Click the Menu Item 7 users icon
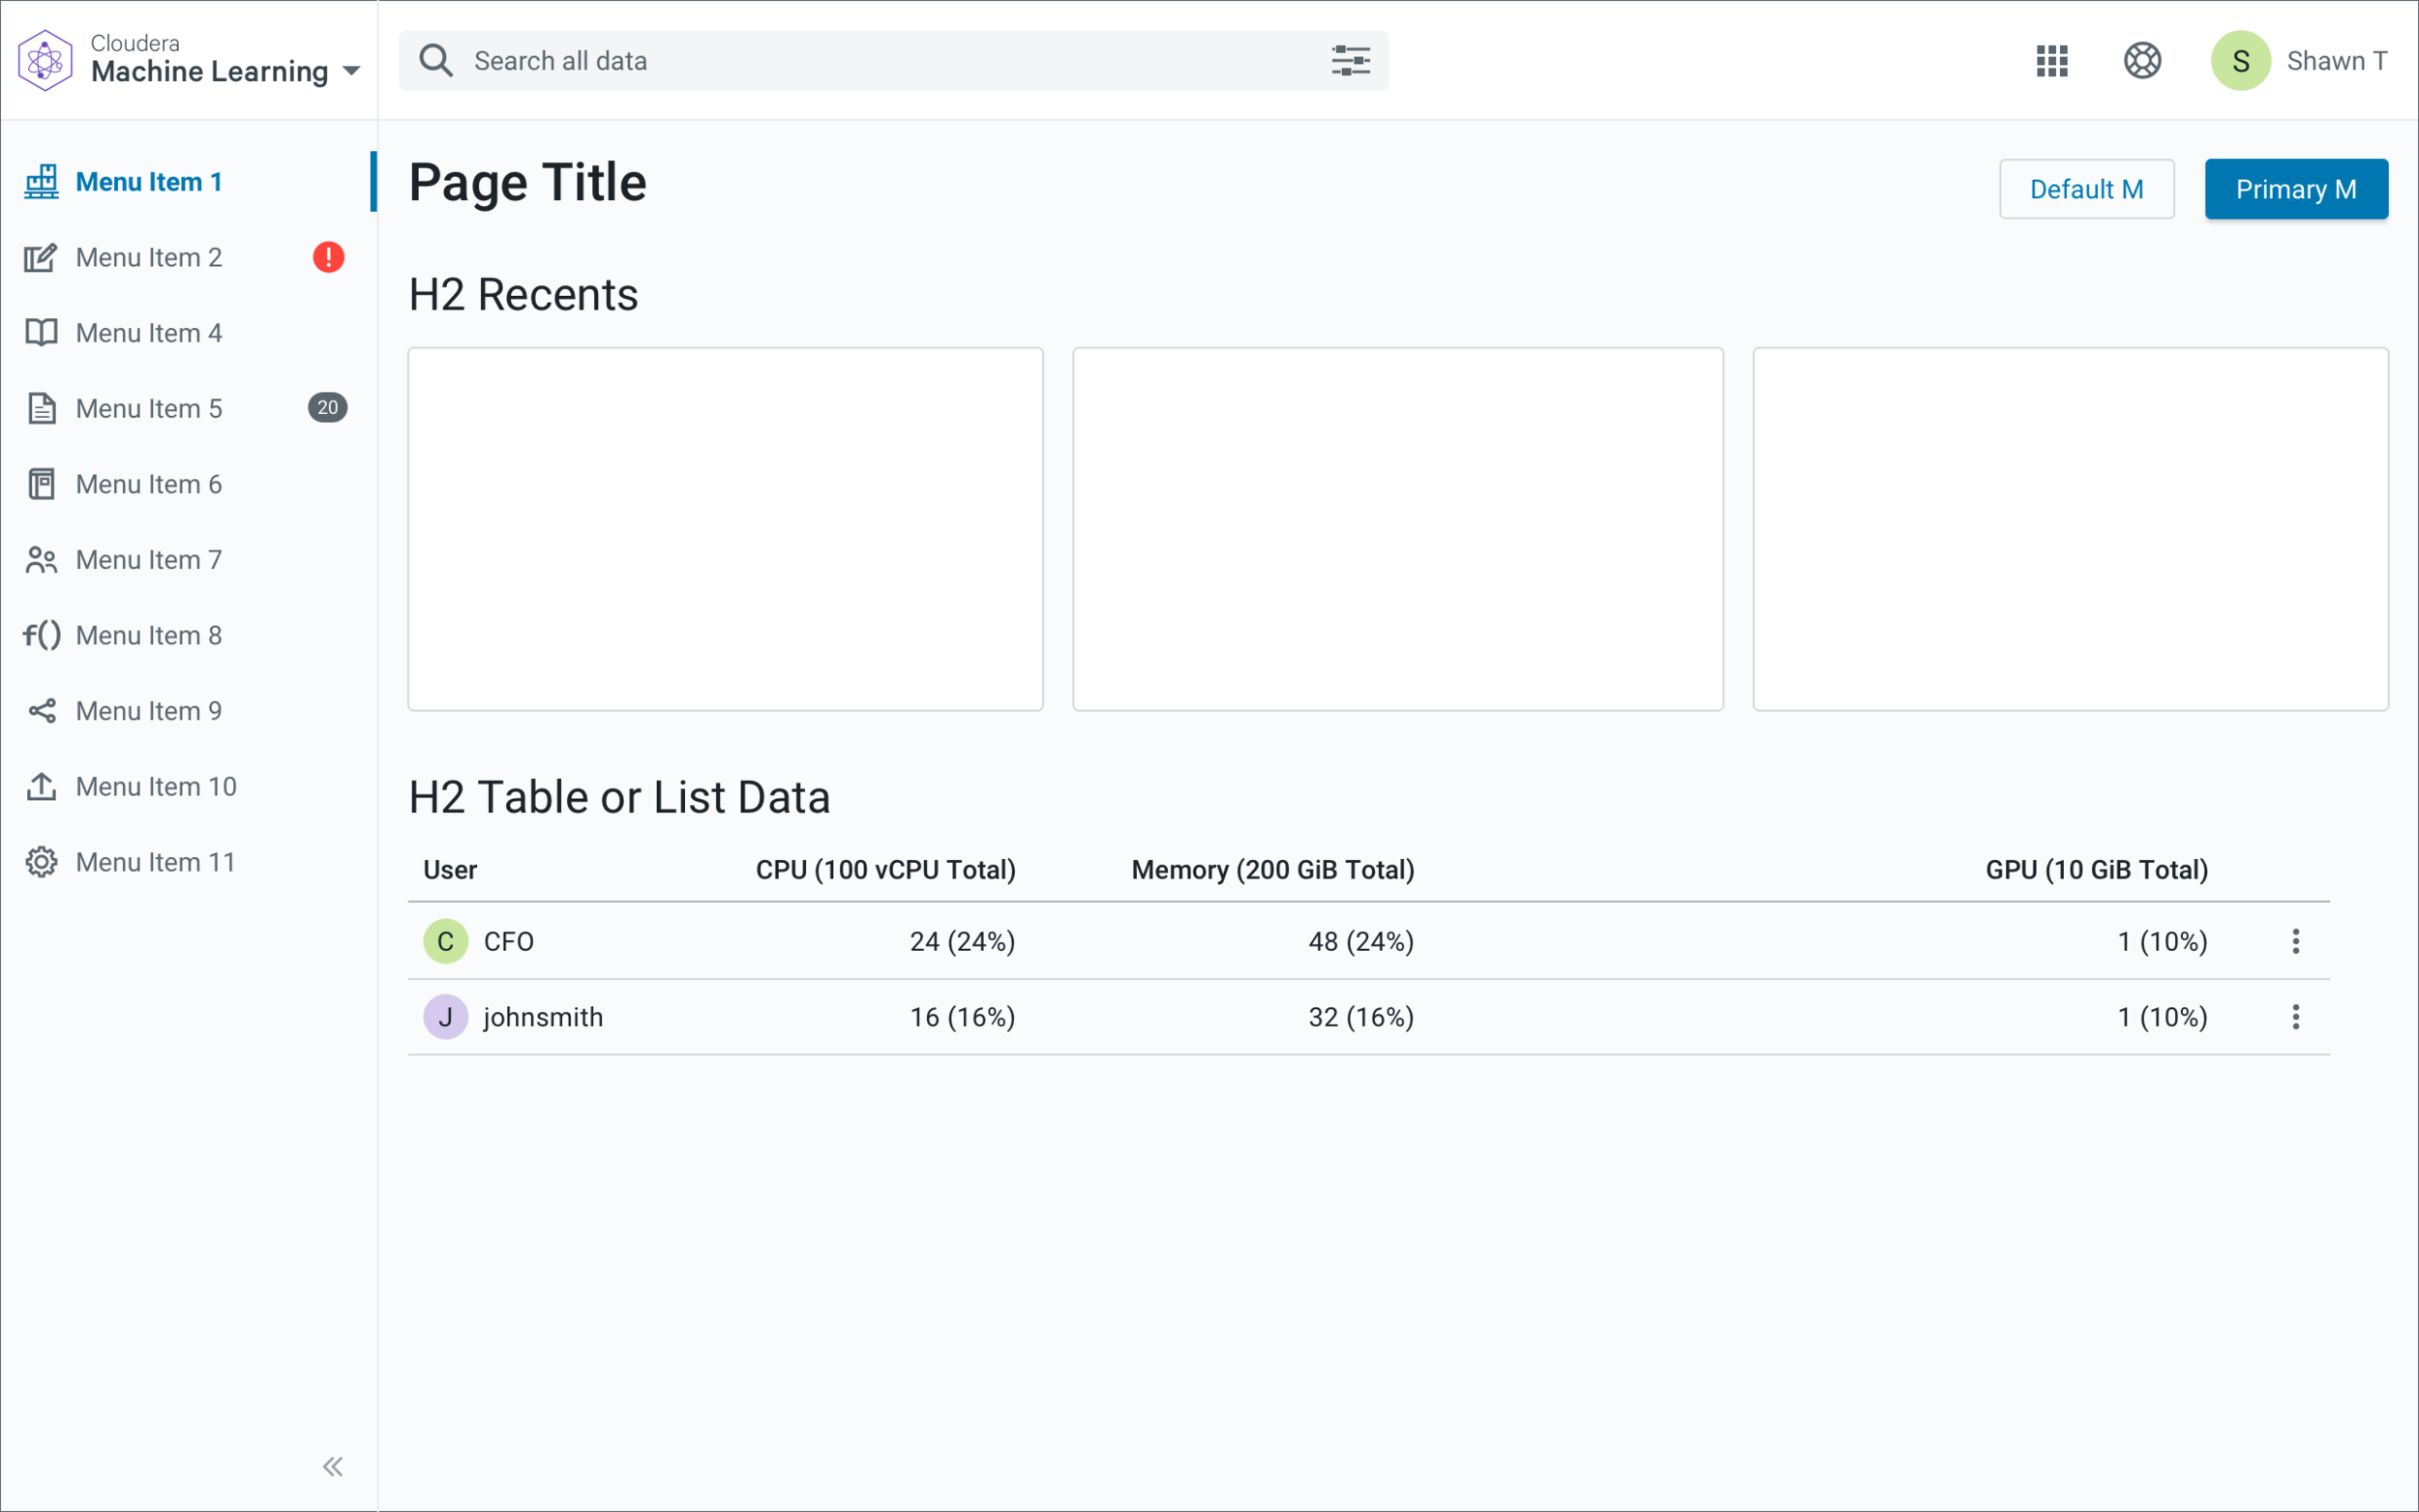2419x1512 pixels. tap(41, 560)
